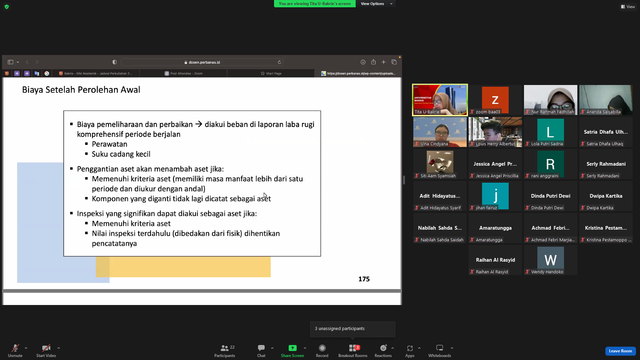640x360 pixels.
Task: Select jihan fairuz's participant tile
Action: [495, 196]
